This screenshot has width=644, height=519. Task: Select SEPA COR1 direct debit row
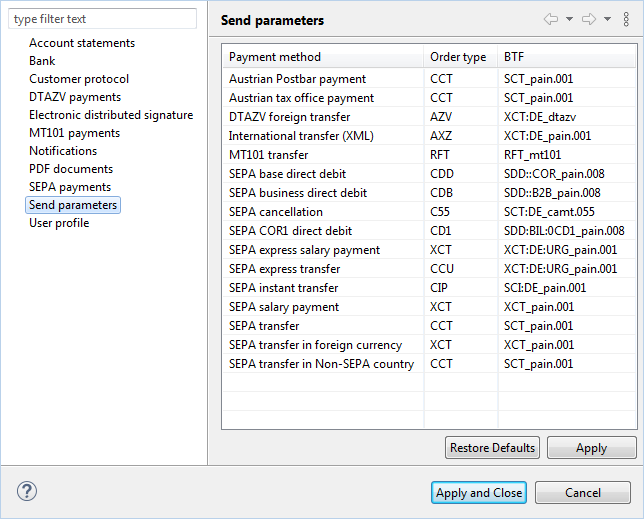[x=429, y=231]
